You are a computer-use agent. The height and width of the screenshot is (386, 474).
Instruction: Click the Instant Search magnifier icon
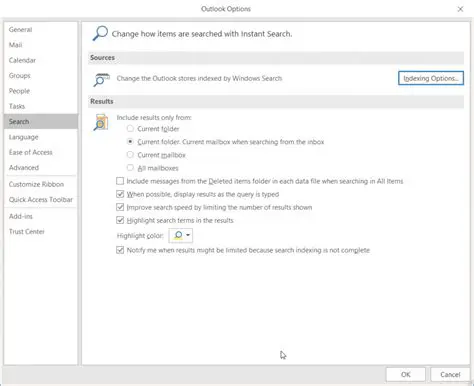point(100,33)
